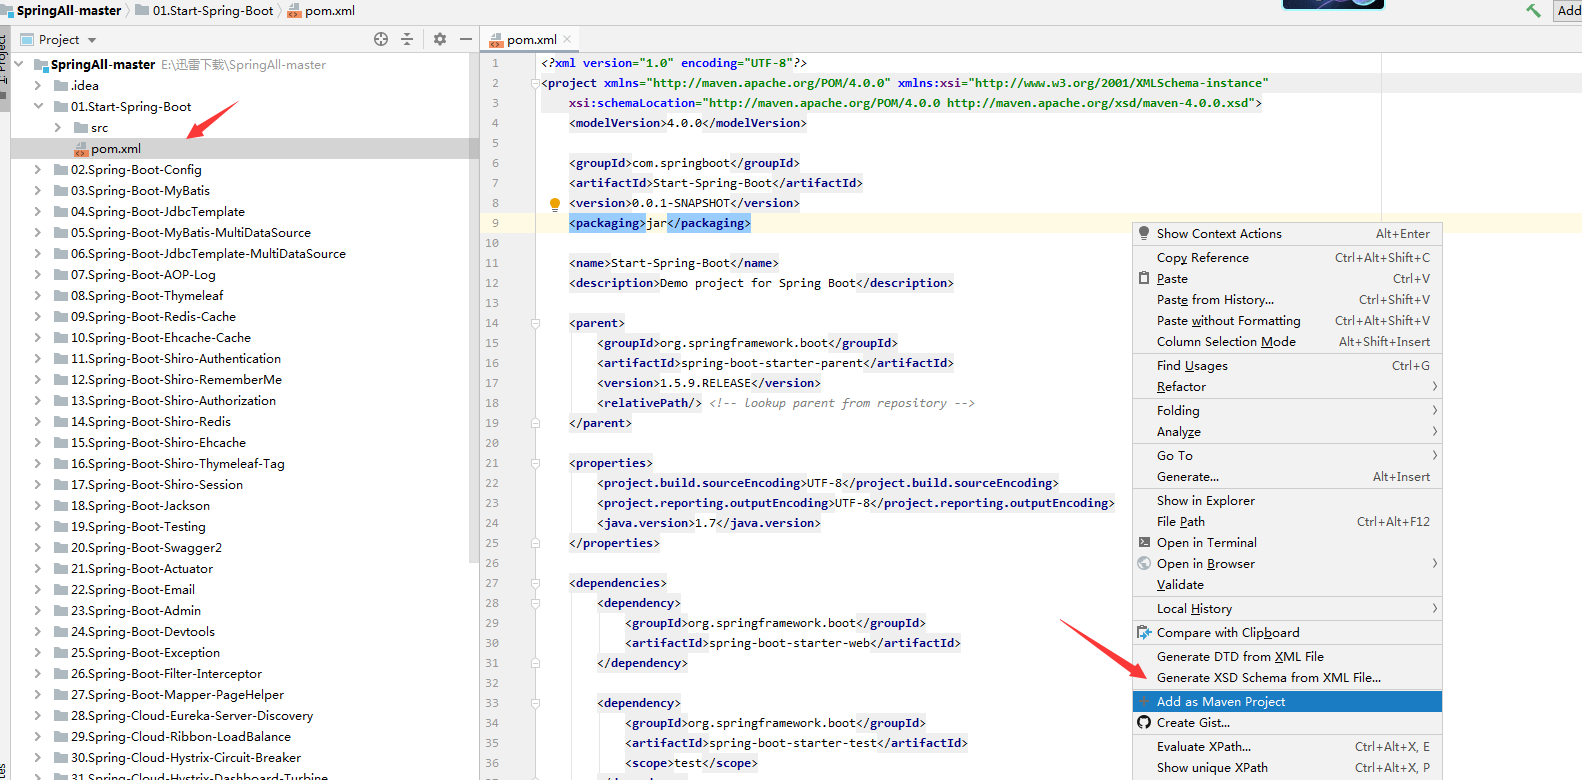Screen dimensions: 1582x780
Task: Choose Generate DTD from XML File
Action: tap(1287, 656)
